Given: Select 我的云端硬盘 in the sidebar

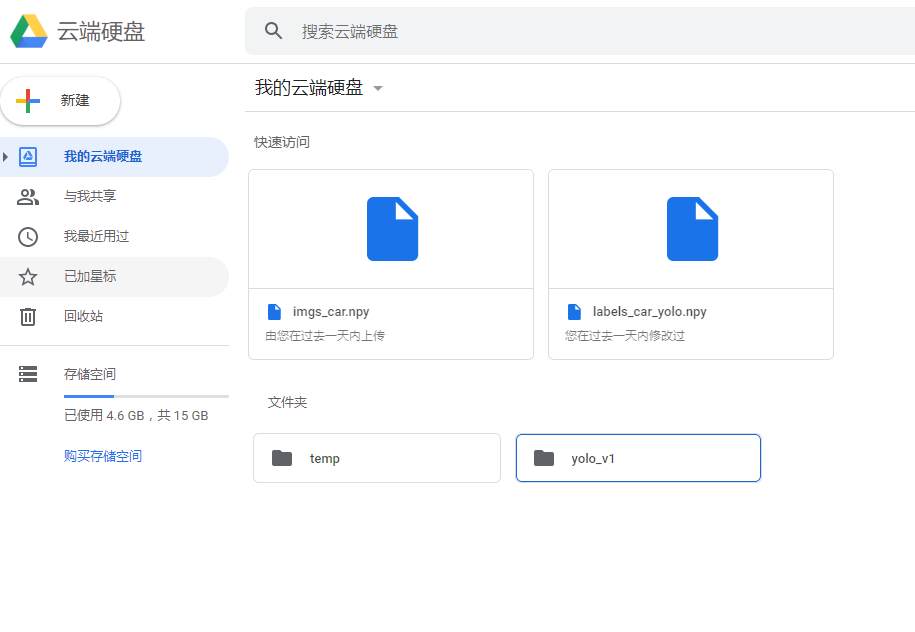Looking at the screenshot, I should [x=114, y=156].
